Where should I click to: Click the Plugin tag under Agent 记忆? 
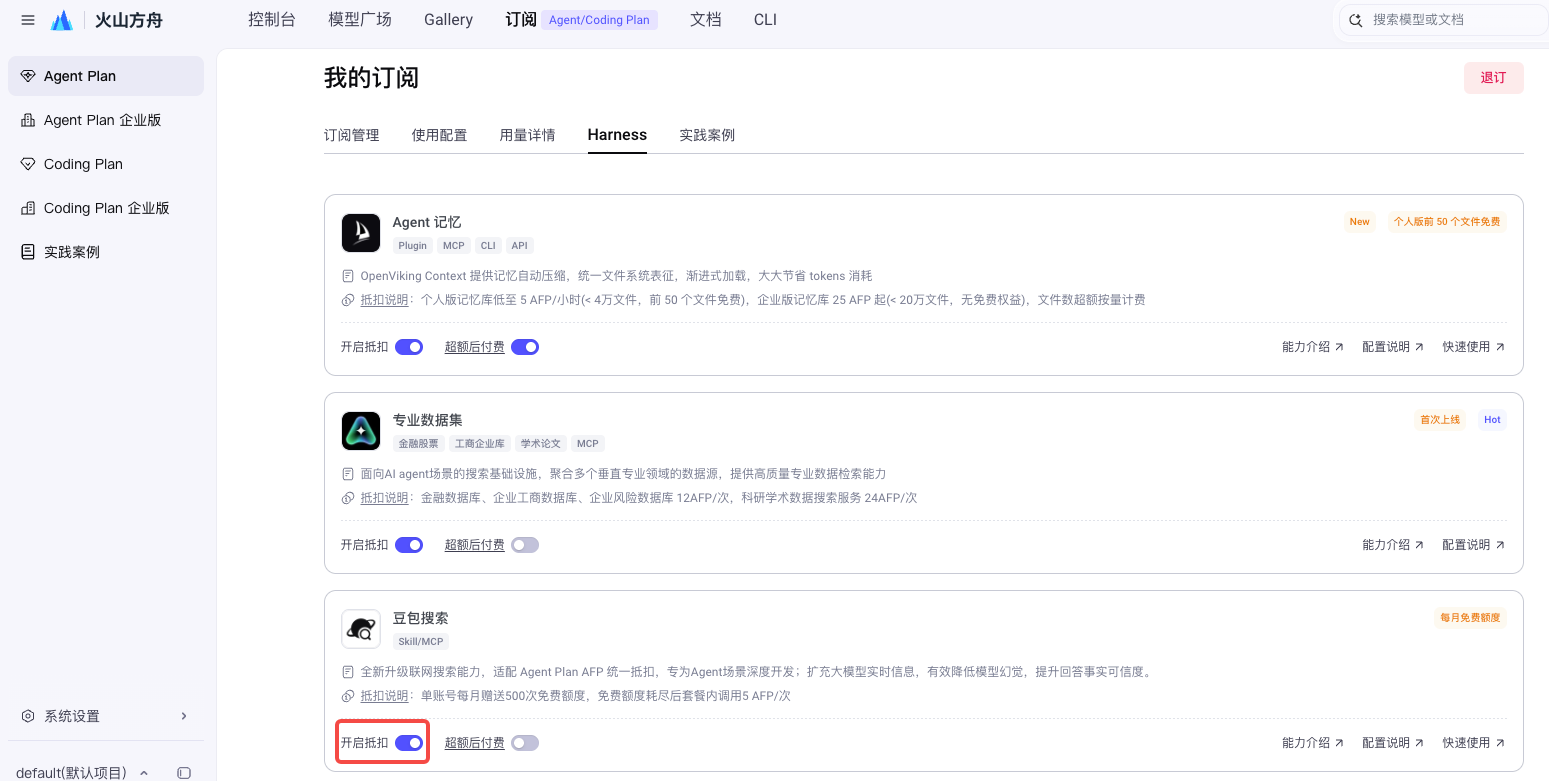pyautogui.click(x=413, y=246)
